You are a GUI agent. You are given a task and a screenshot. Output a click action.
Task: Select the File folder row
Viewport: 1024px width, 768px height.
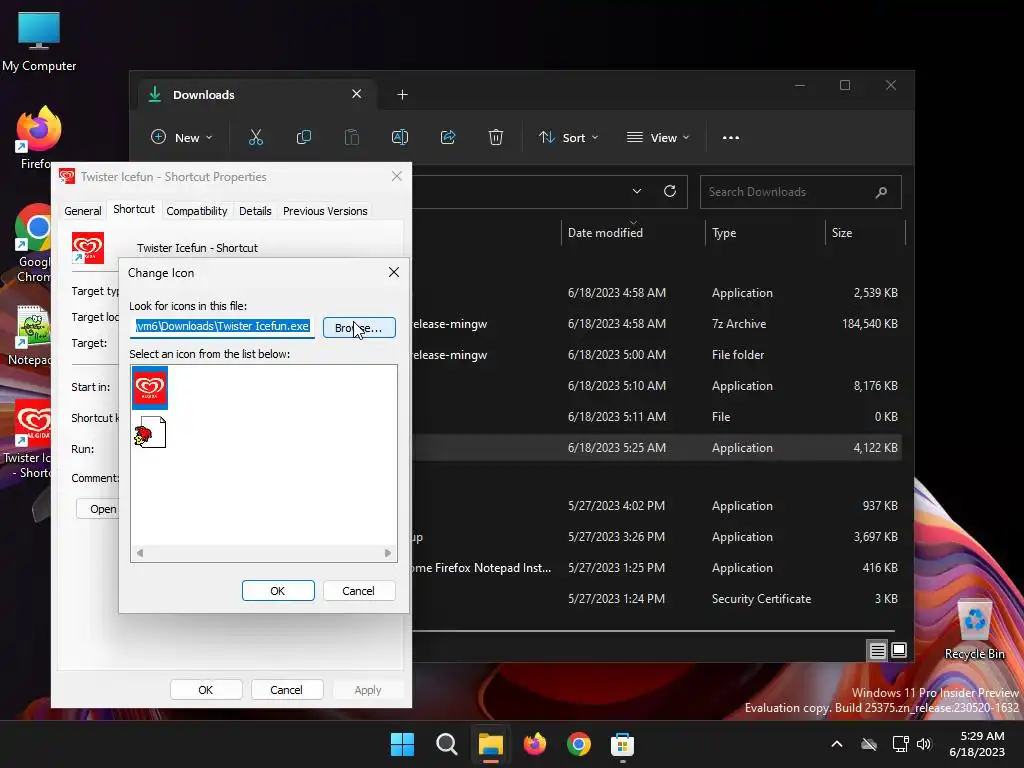[656, 355]
